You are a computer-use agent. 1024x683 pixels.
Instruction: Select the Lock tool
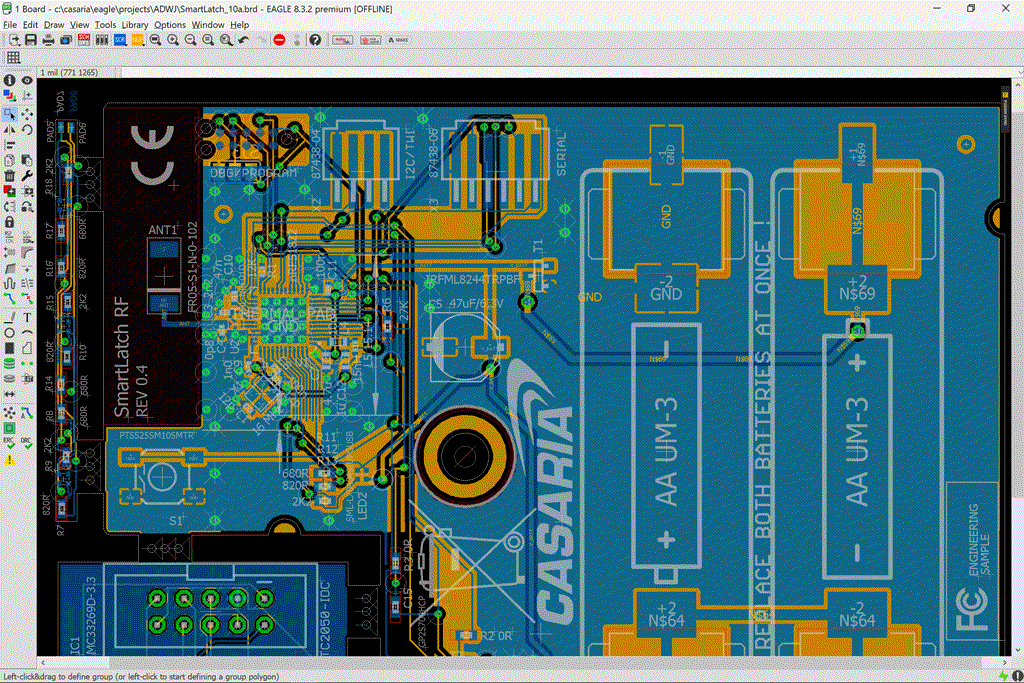pyautogui.click(x=9, y=221)
